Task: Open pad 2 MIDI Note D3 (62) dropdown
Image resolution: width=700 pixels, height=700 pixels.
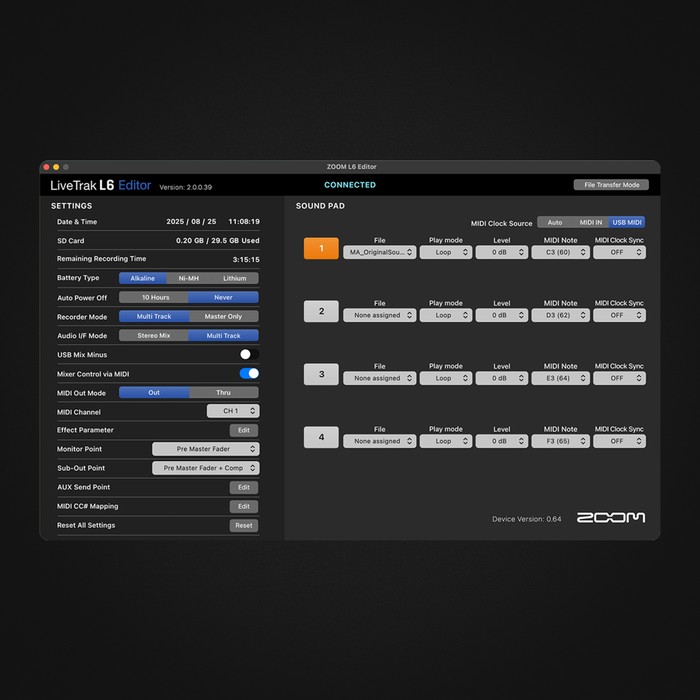Action: (560, 315)
